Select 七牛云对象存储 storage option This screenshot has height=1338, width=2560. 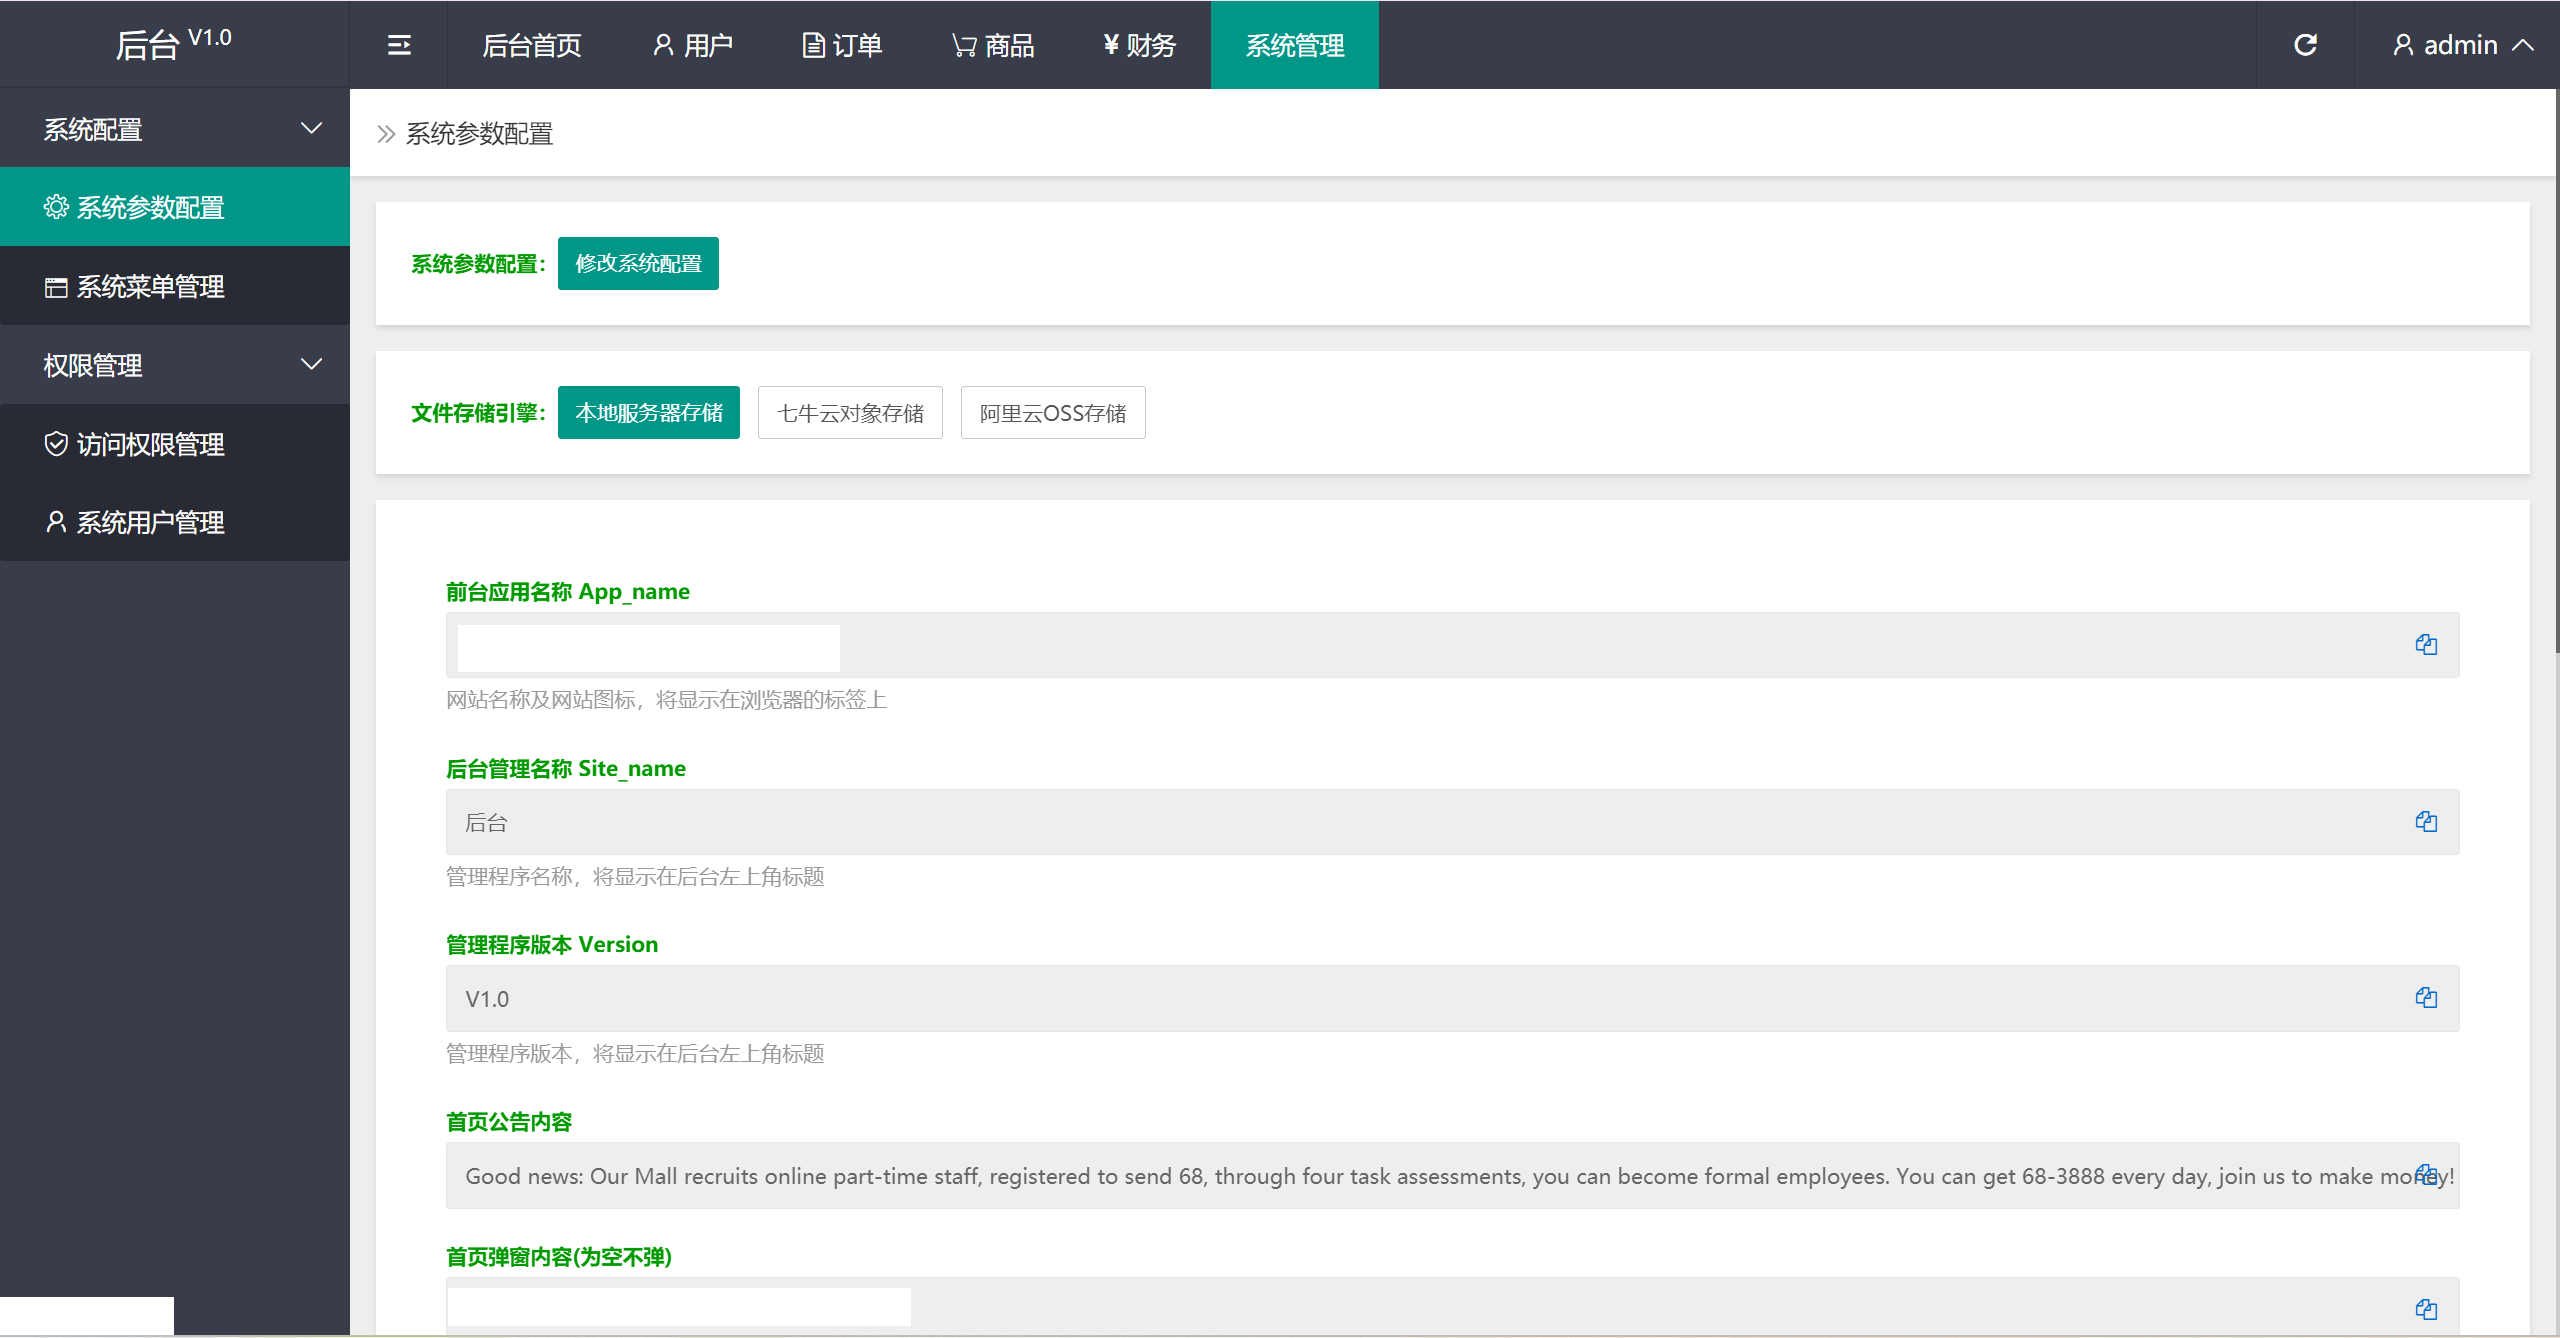coord(850,413)
